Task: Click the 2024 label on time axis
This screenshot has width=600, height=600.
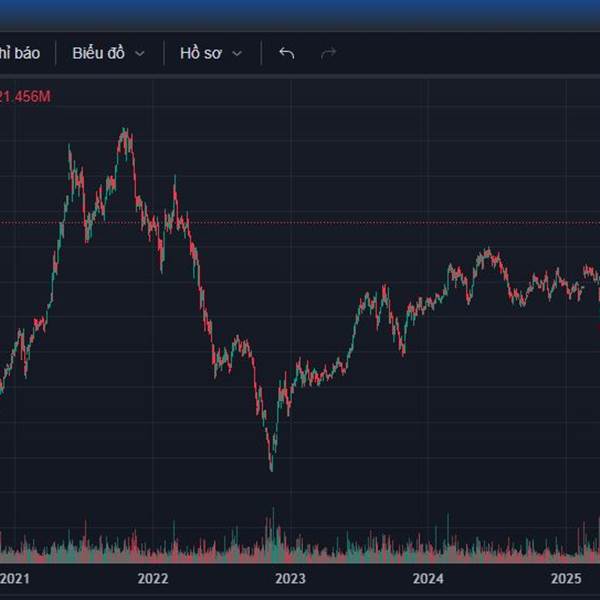Action: point(428,578)
